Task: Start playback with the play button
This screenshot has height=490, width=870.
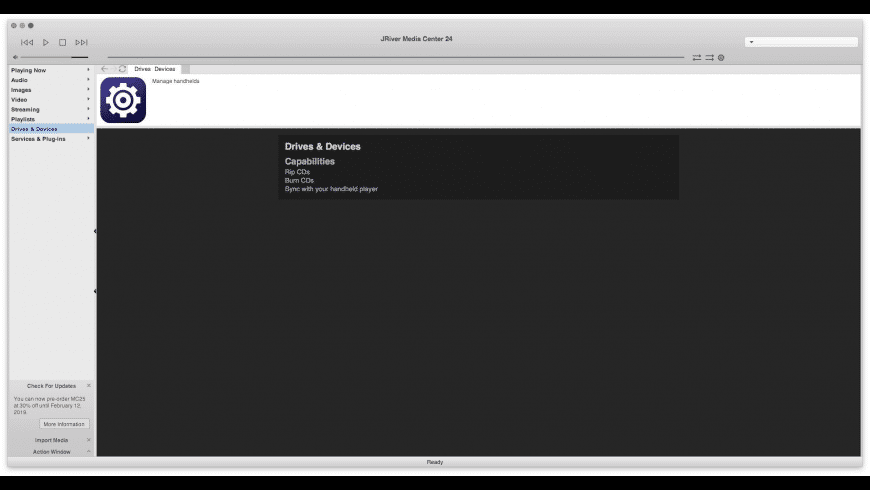Action: pyautogui.click(x=45, y=42)
